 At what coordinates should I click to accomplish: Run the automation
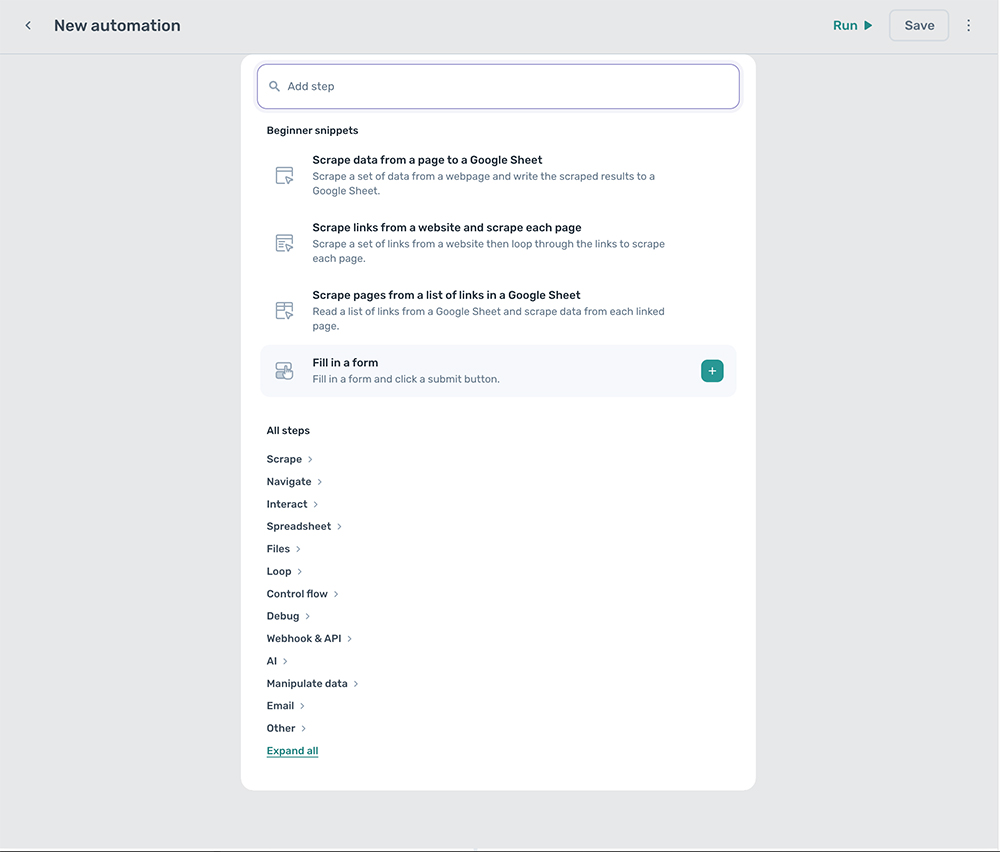(x=853, y=26)
